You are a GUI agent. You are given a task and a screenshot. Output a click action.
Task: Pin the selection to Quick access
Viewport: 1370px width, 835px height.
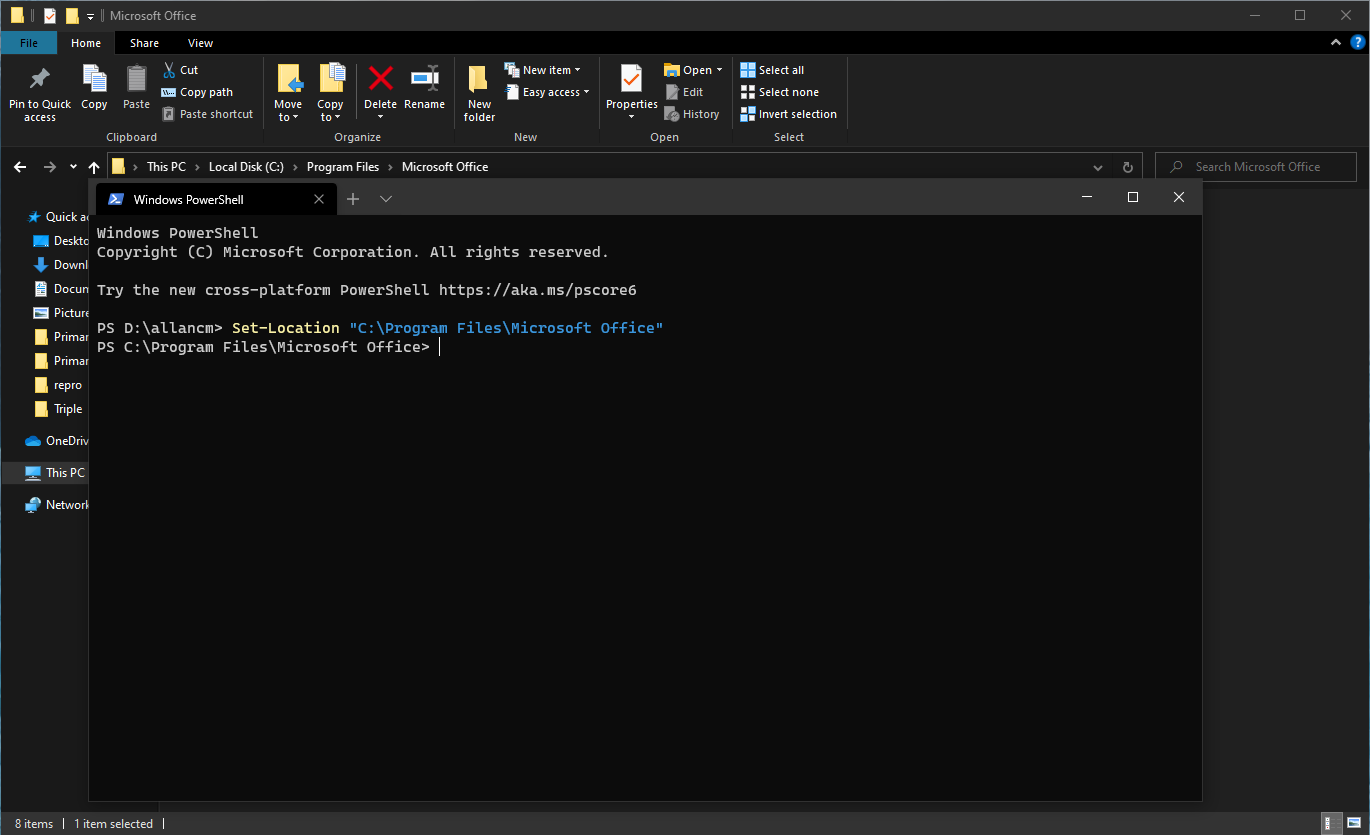(39, 93)
